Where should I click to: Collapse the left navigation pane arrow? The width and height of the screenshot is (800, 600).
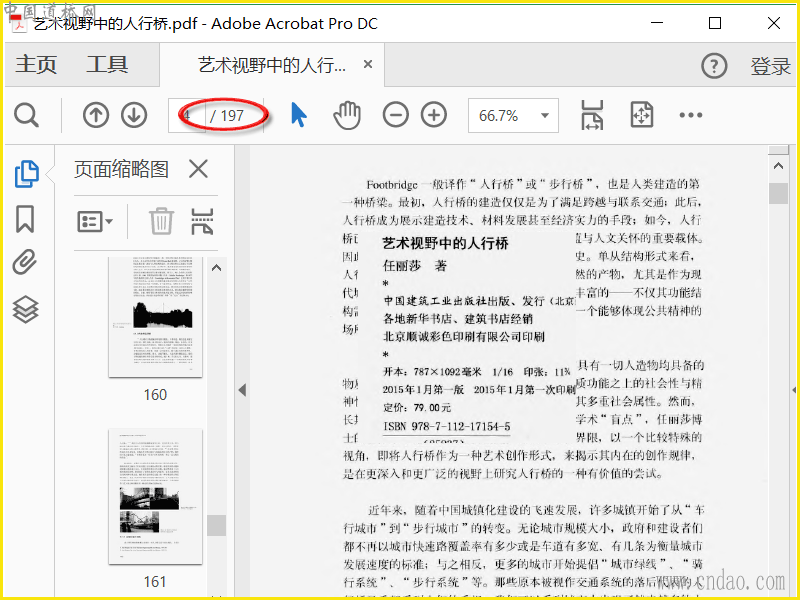tap(242, 390)
